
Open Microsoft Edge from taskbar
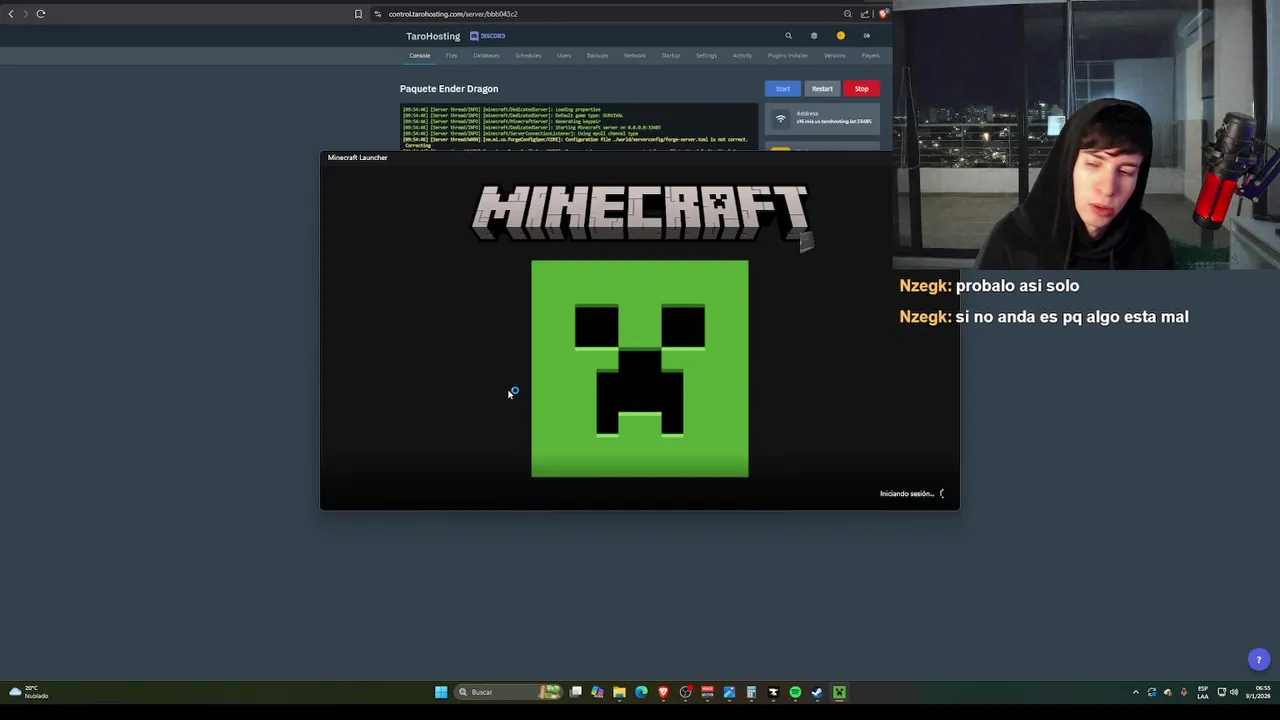641,692
